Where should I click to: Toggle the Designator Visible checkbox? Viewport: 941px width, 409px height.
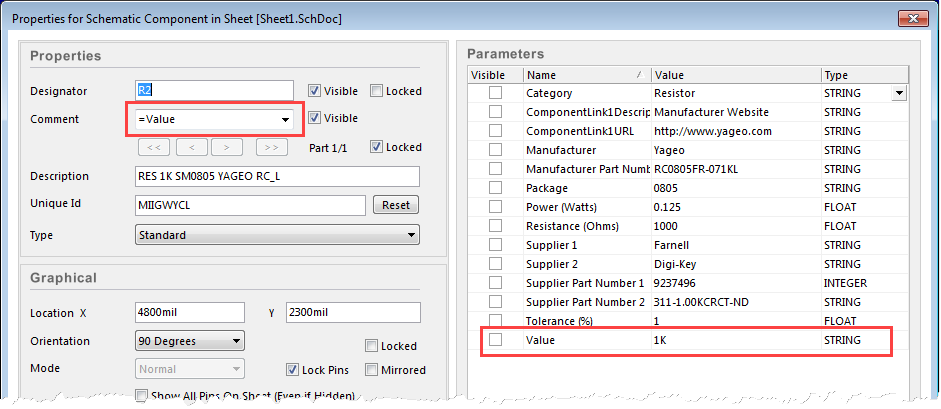[315, 91]
